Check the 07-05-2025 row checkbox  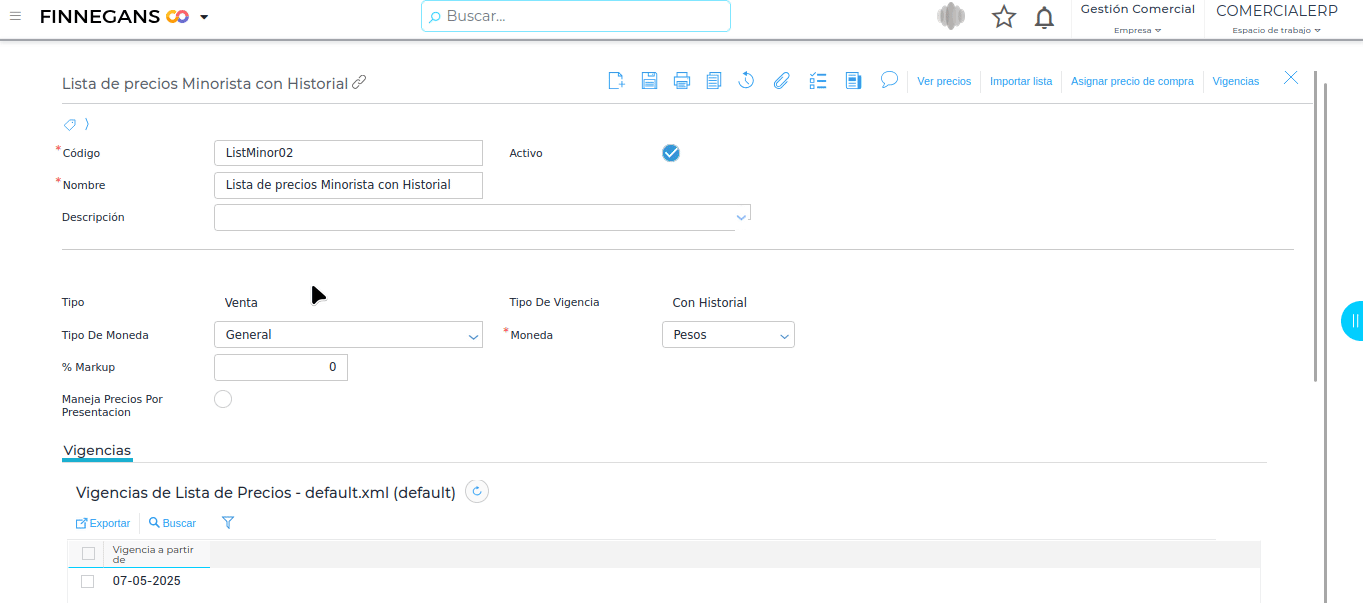pos(88,581)
